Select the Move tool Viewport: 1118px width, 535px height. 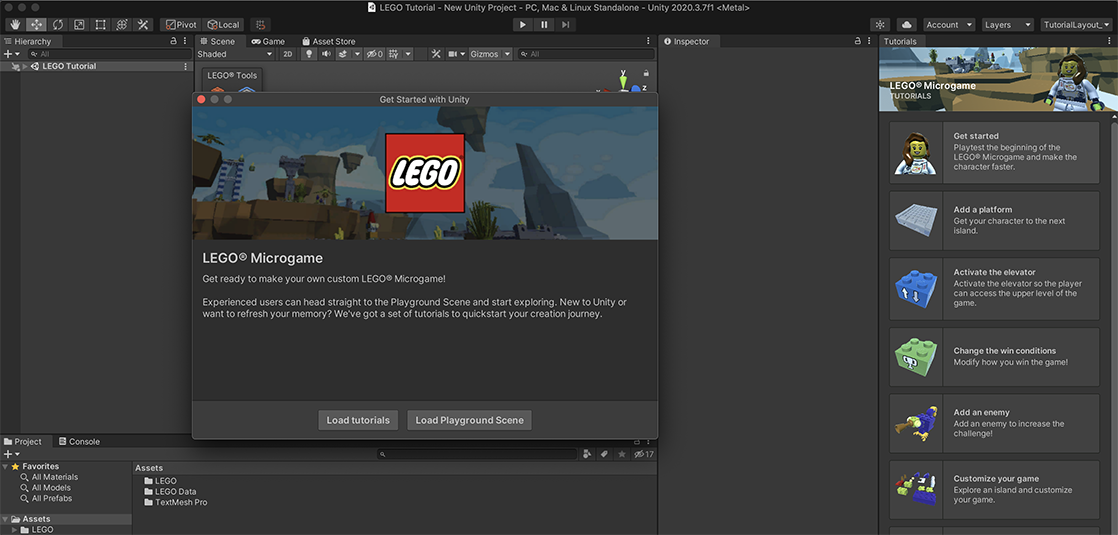tap(37, 24)
